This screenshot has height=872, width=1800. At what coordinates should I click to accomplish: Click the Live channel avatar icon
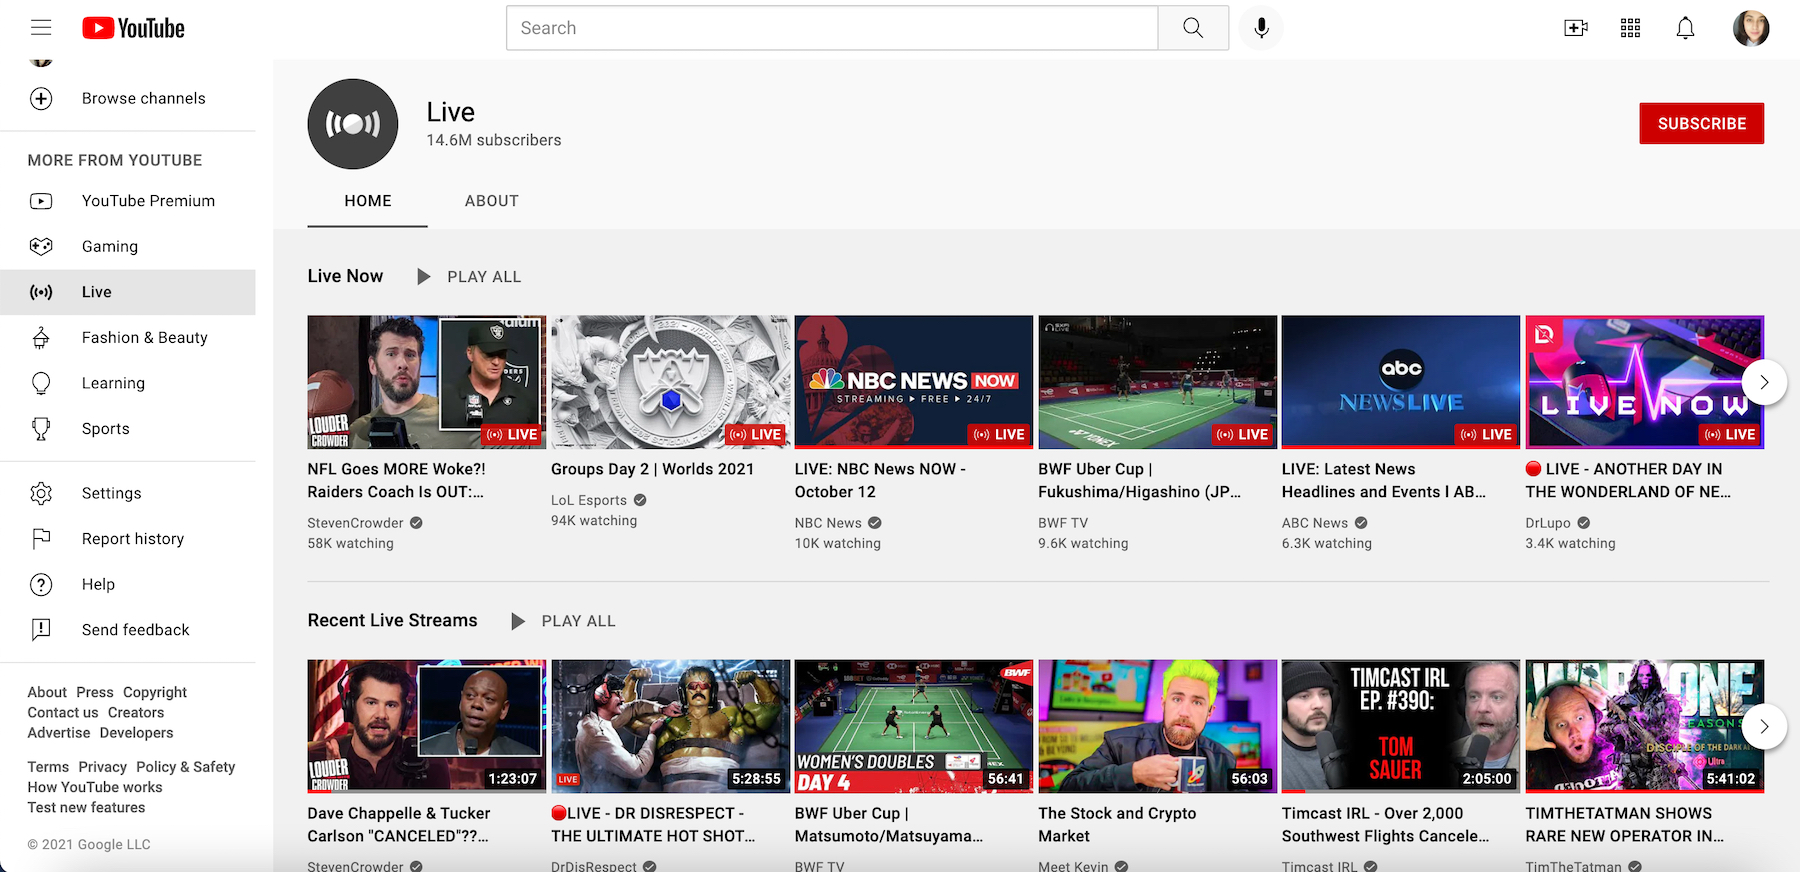(352, 124)
